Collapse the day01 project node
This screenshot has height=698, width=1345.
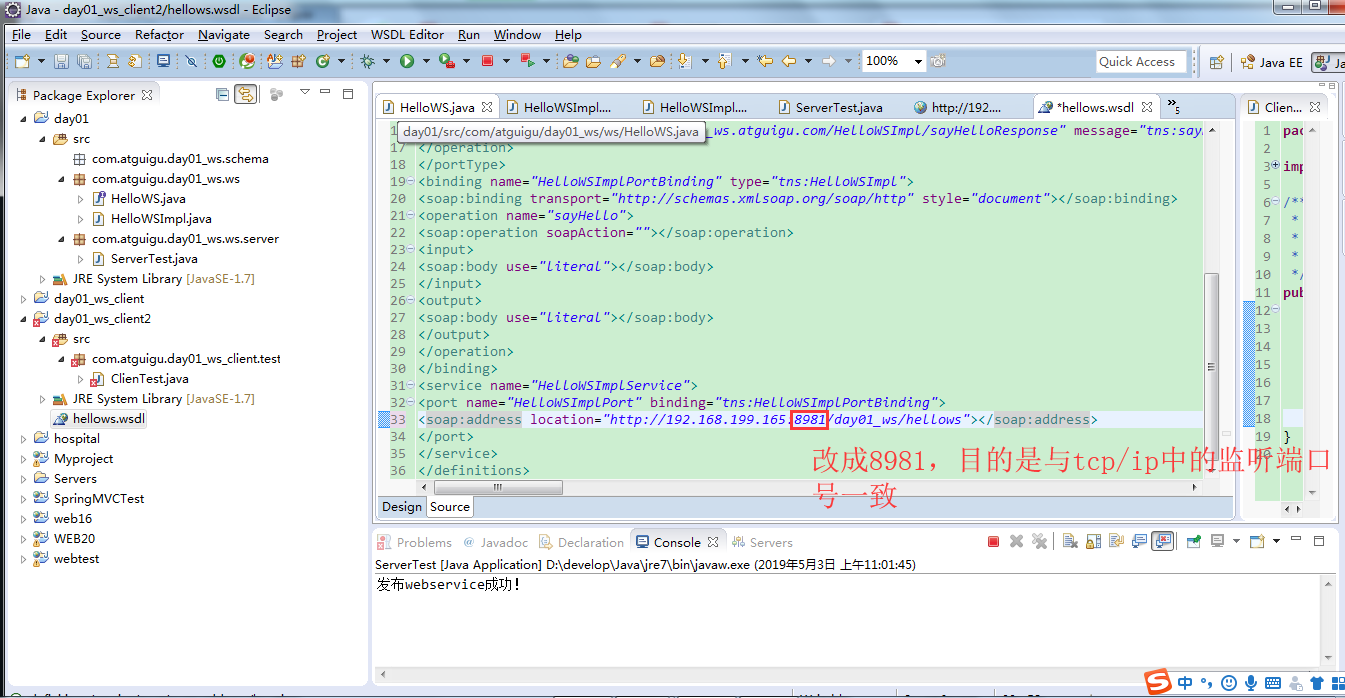(x=24, y=118)
